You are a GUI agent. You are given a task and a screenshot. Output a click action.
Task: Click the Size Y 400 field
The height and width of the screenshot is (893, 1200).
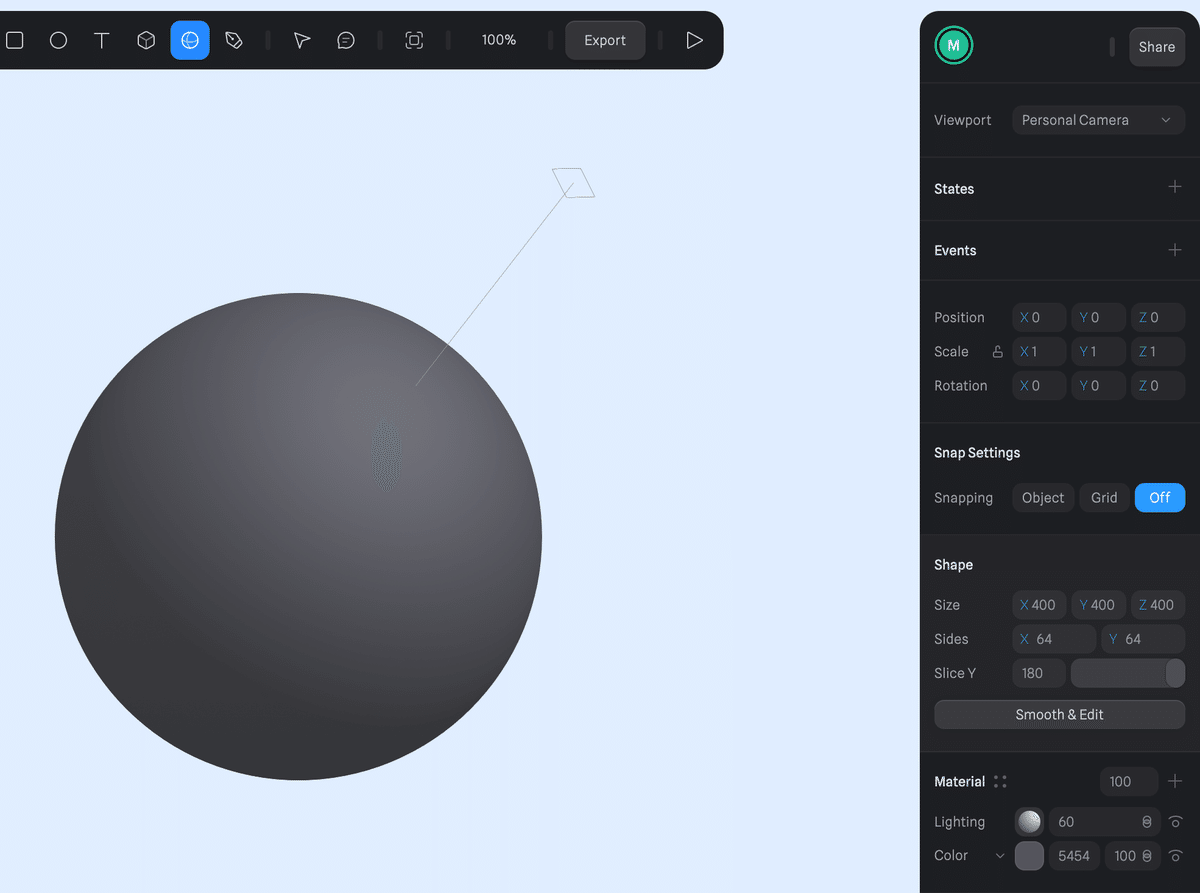pos(1098,605)
